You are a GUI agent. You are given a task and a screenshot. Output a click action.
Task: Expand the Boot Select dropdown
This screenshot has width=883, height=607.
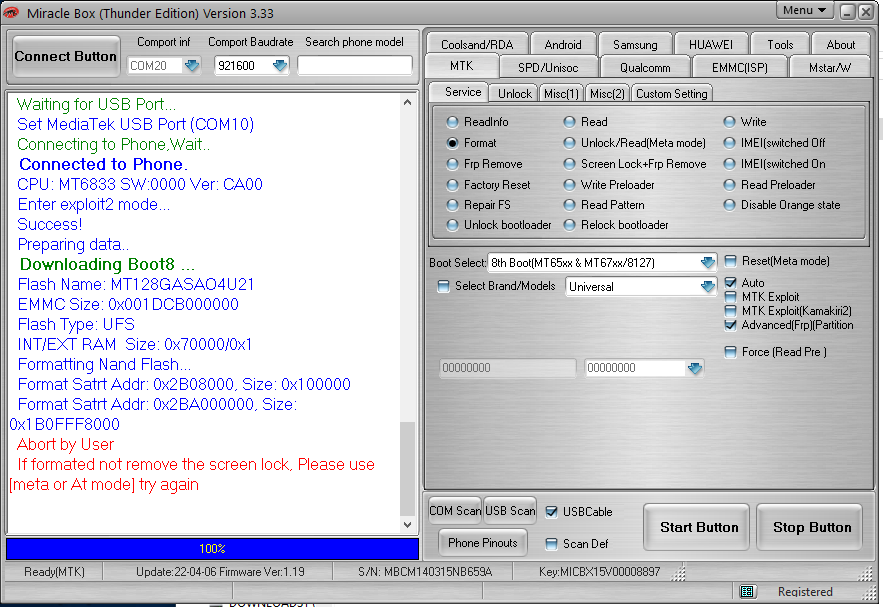point(707,262)
